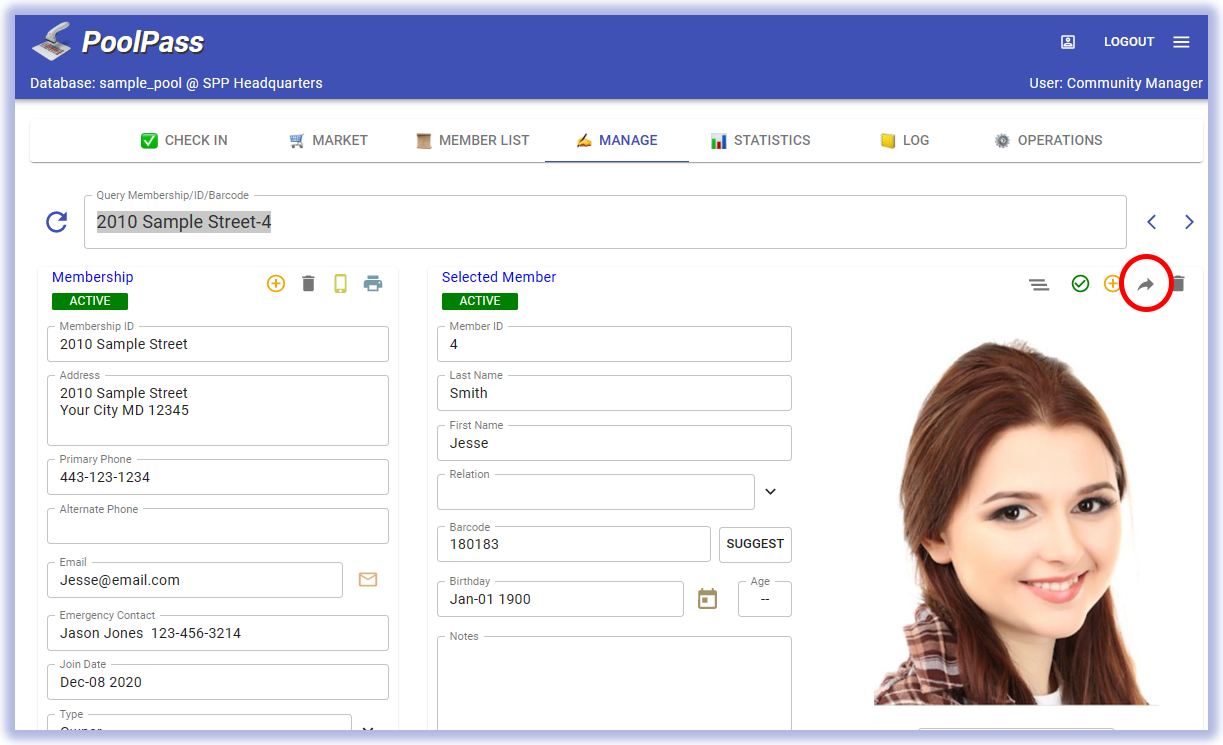Screen dimensions: 1223x745
Task: Add a new member with the orange plus icon
Action: coord(1112,284)
